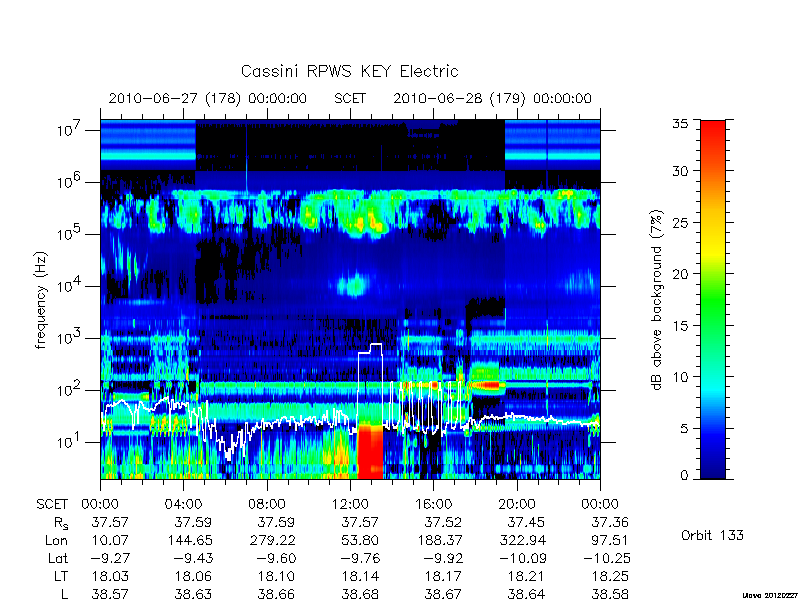Select Rs value 37.36
The image size is (800, 600).
[x=610, y=522]
